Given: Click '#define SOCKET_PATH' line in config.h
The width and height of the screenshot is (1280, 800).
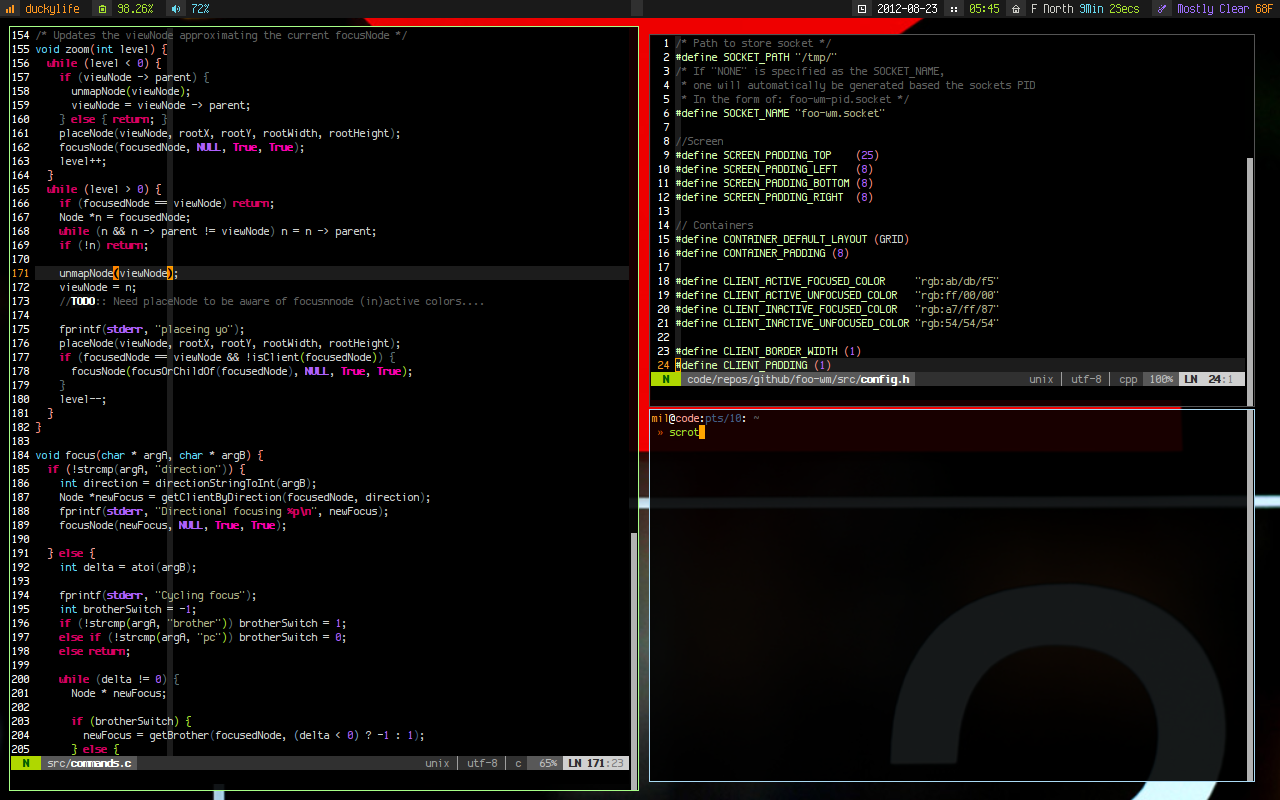Looking at the screenshot, I should coord(756,57).
